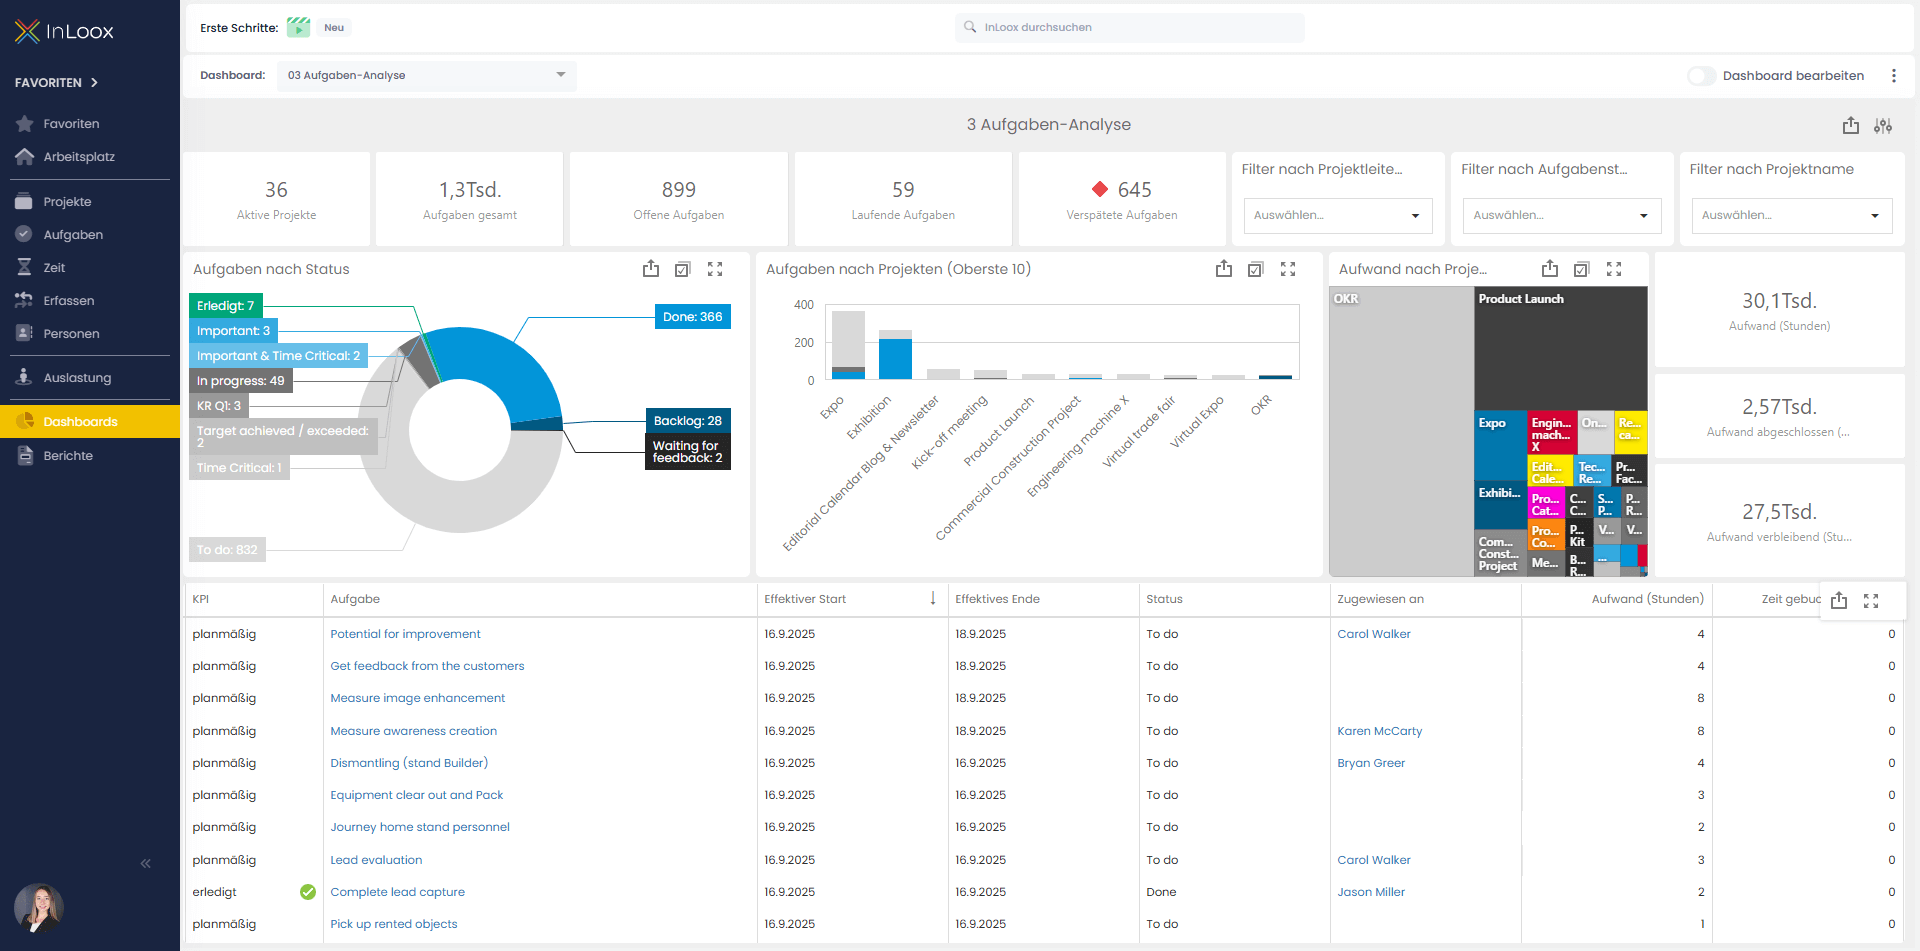
Task: Open the dashboard filter settings sliders icon
Action: coord(1883,126)
